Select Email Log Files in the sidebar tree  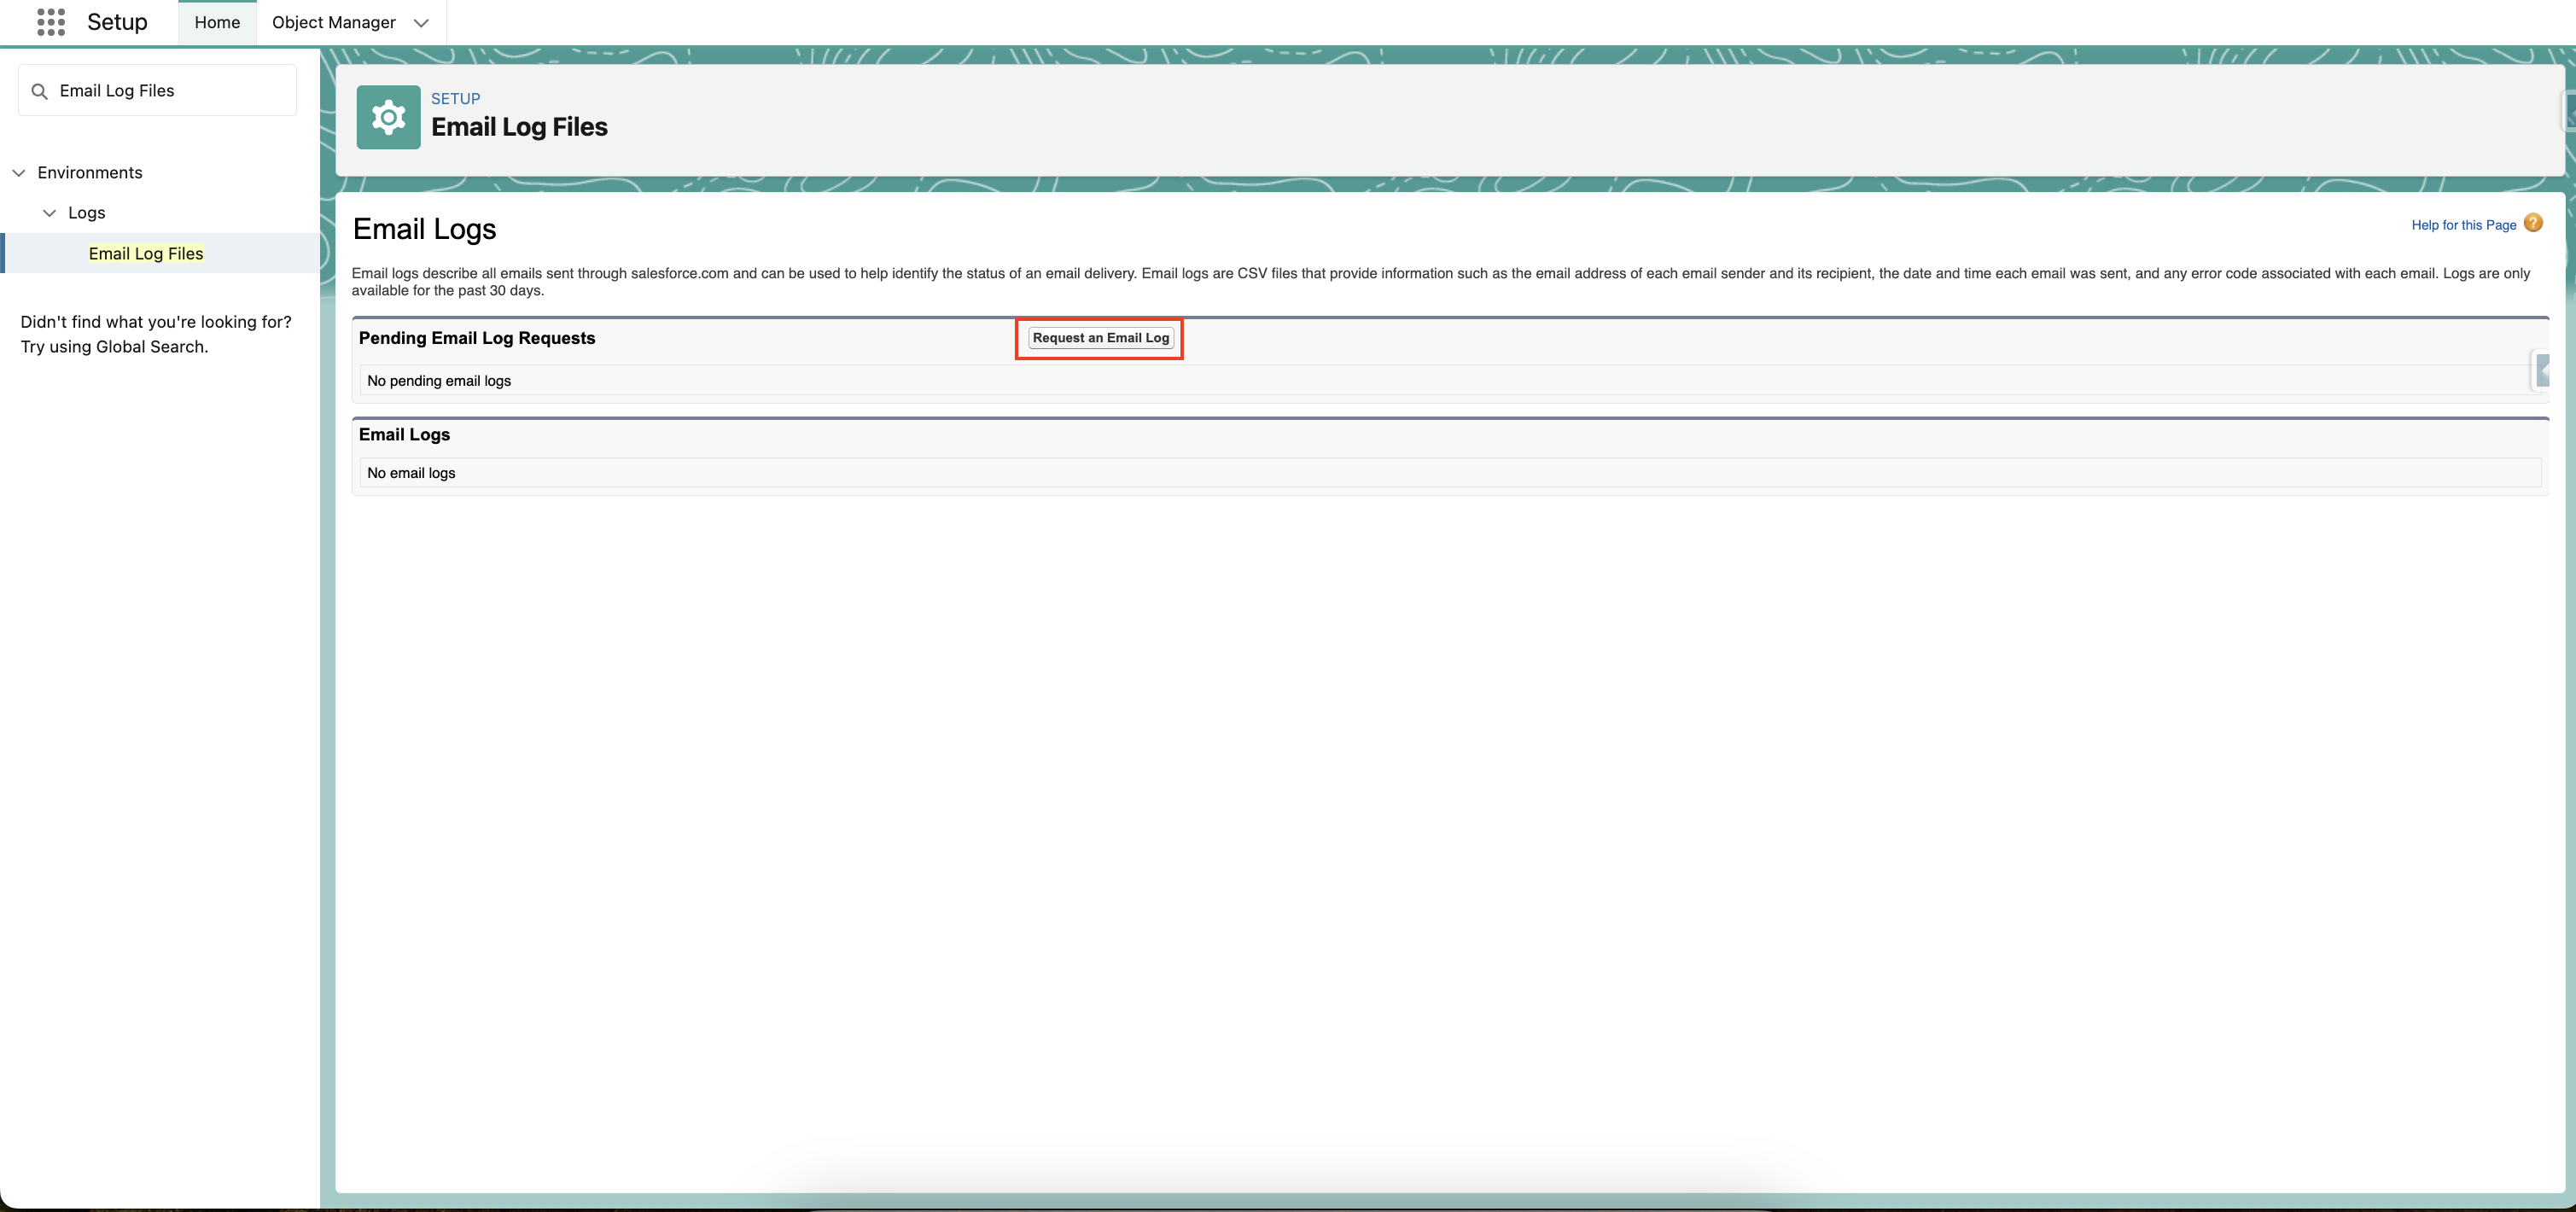click(x=146, y=253)
